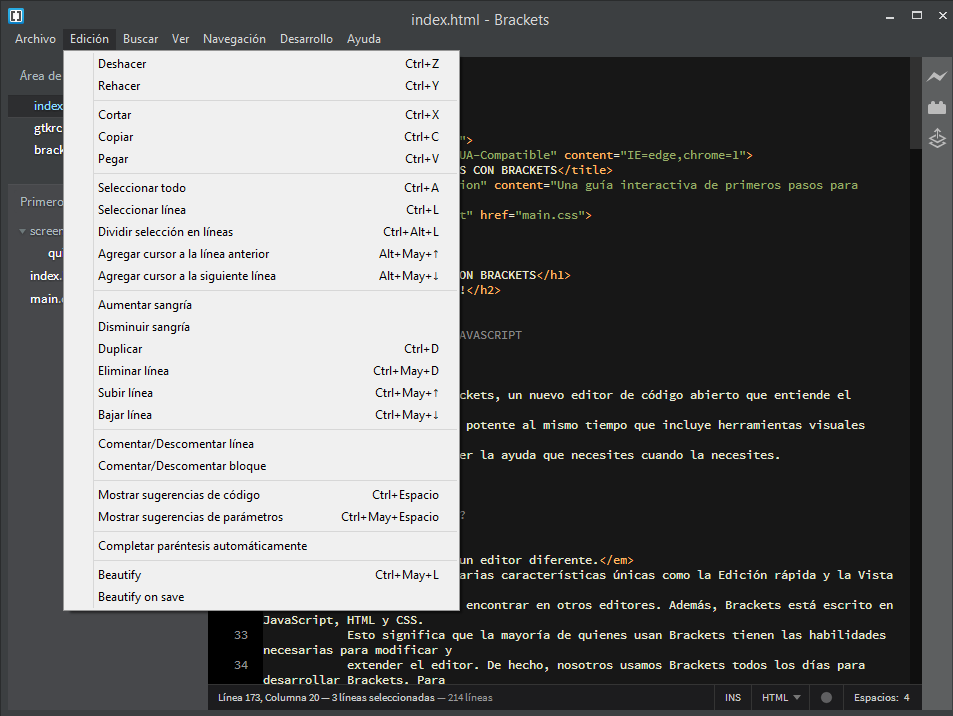Select Bajar línea

261,415
